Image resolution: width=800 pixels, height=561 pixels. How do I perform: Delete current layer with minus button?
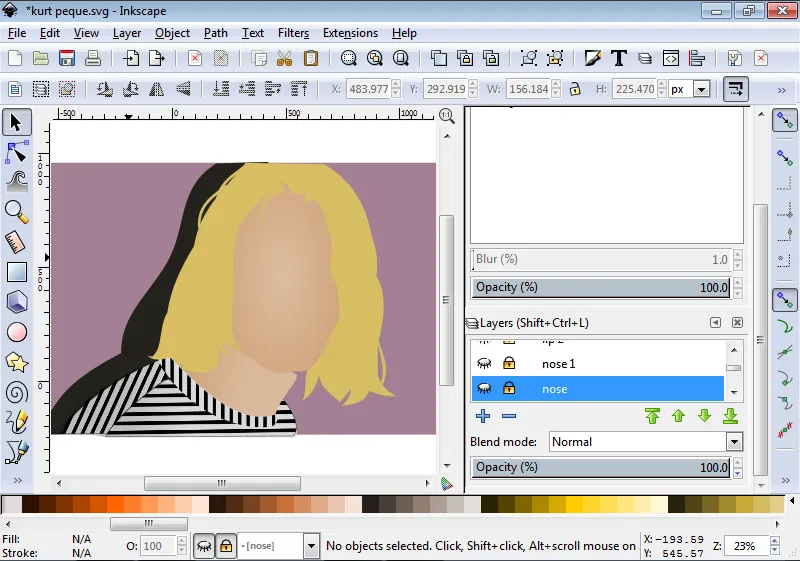(x=509, y=416)
